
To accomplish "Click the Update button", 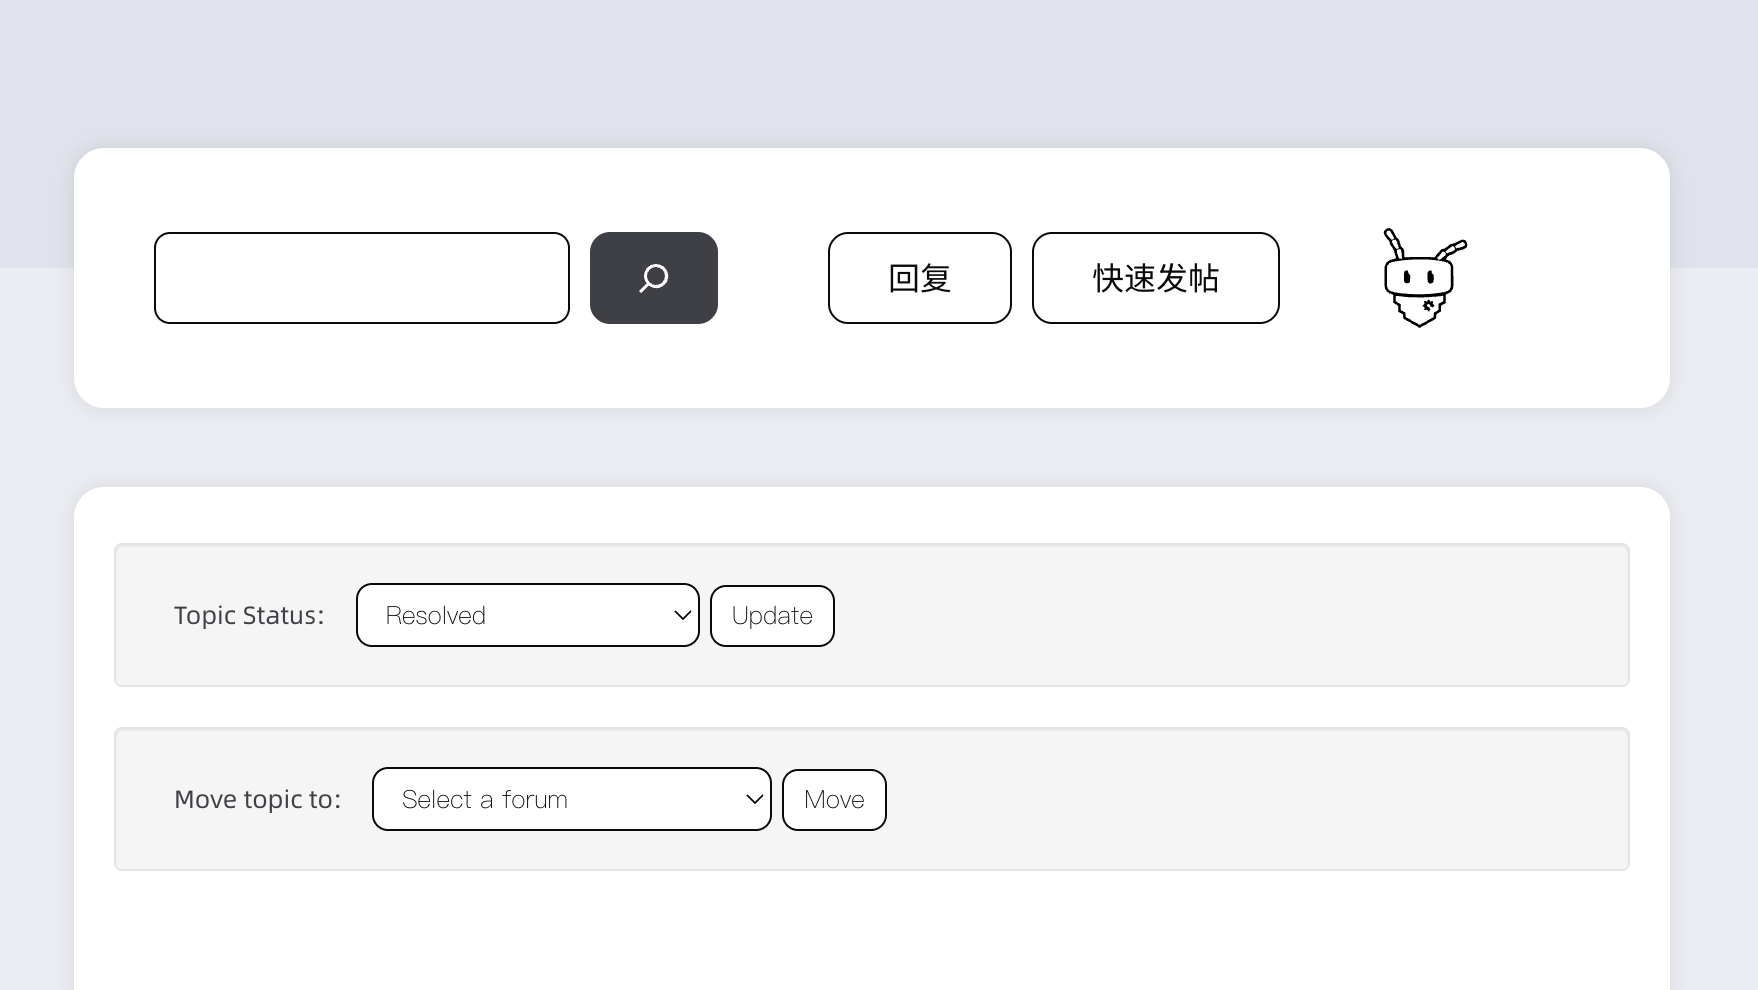I will [772, 616].
